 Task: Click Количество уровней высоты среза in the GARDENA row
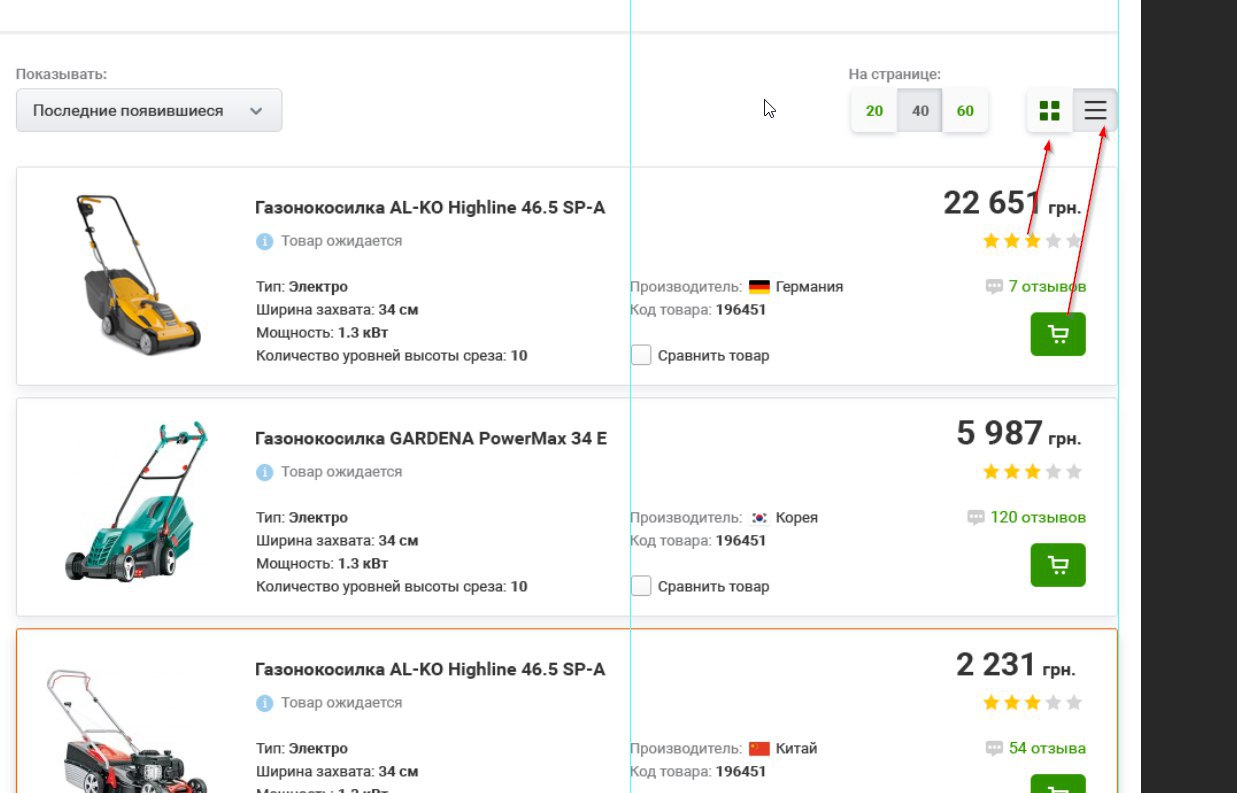[392, 587]
